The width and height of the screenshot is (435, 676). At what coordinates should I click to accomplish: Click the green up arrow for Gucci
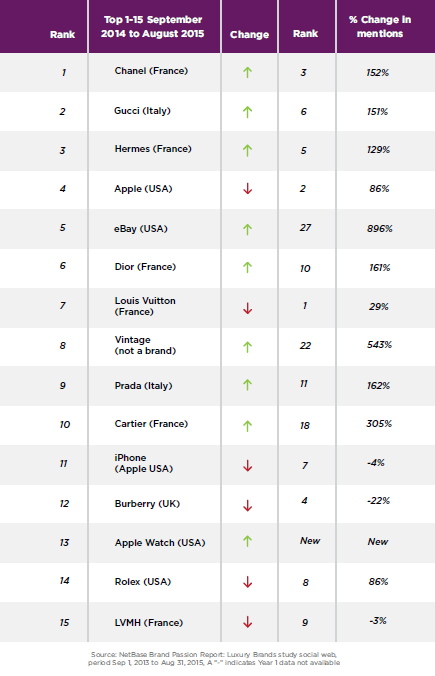tap(247, 112)
